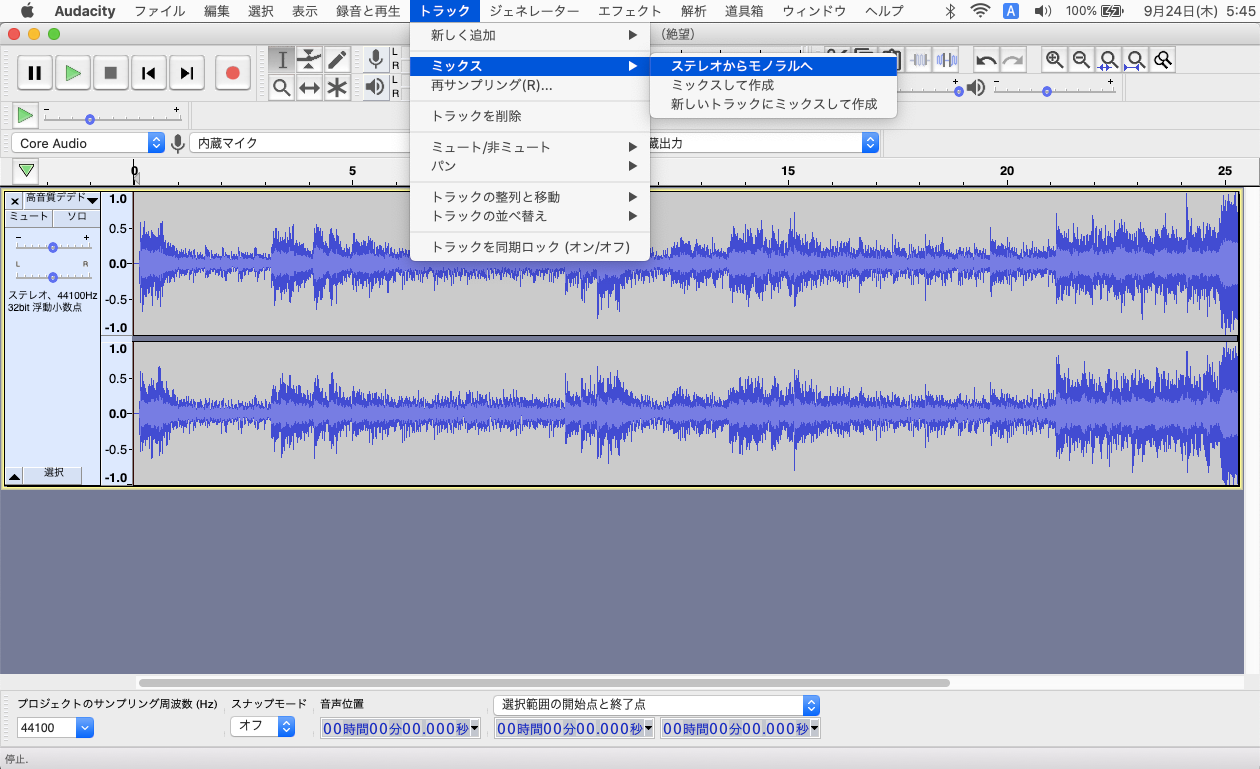Select the Multi-tool asterisk

tap(337, 87)
